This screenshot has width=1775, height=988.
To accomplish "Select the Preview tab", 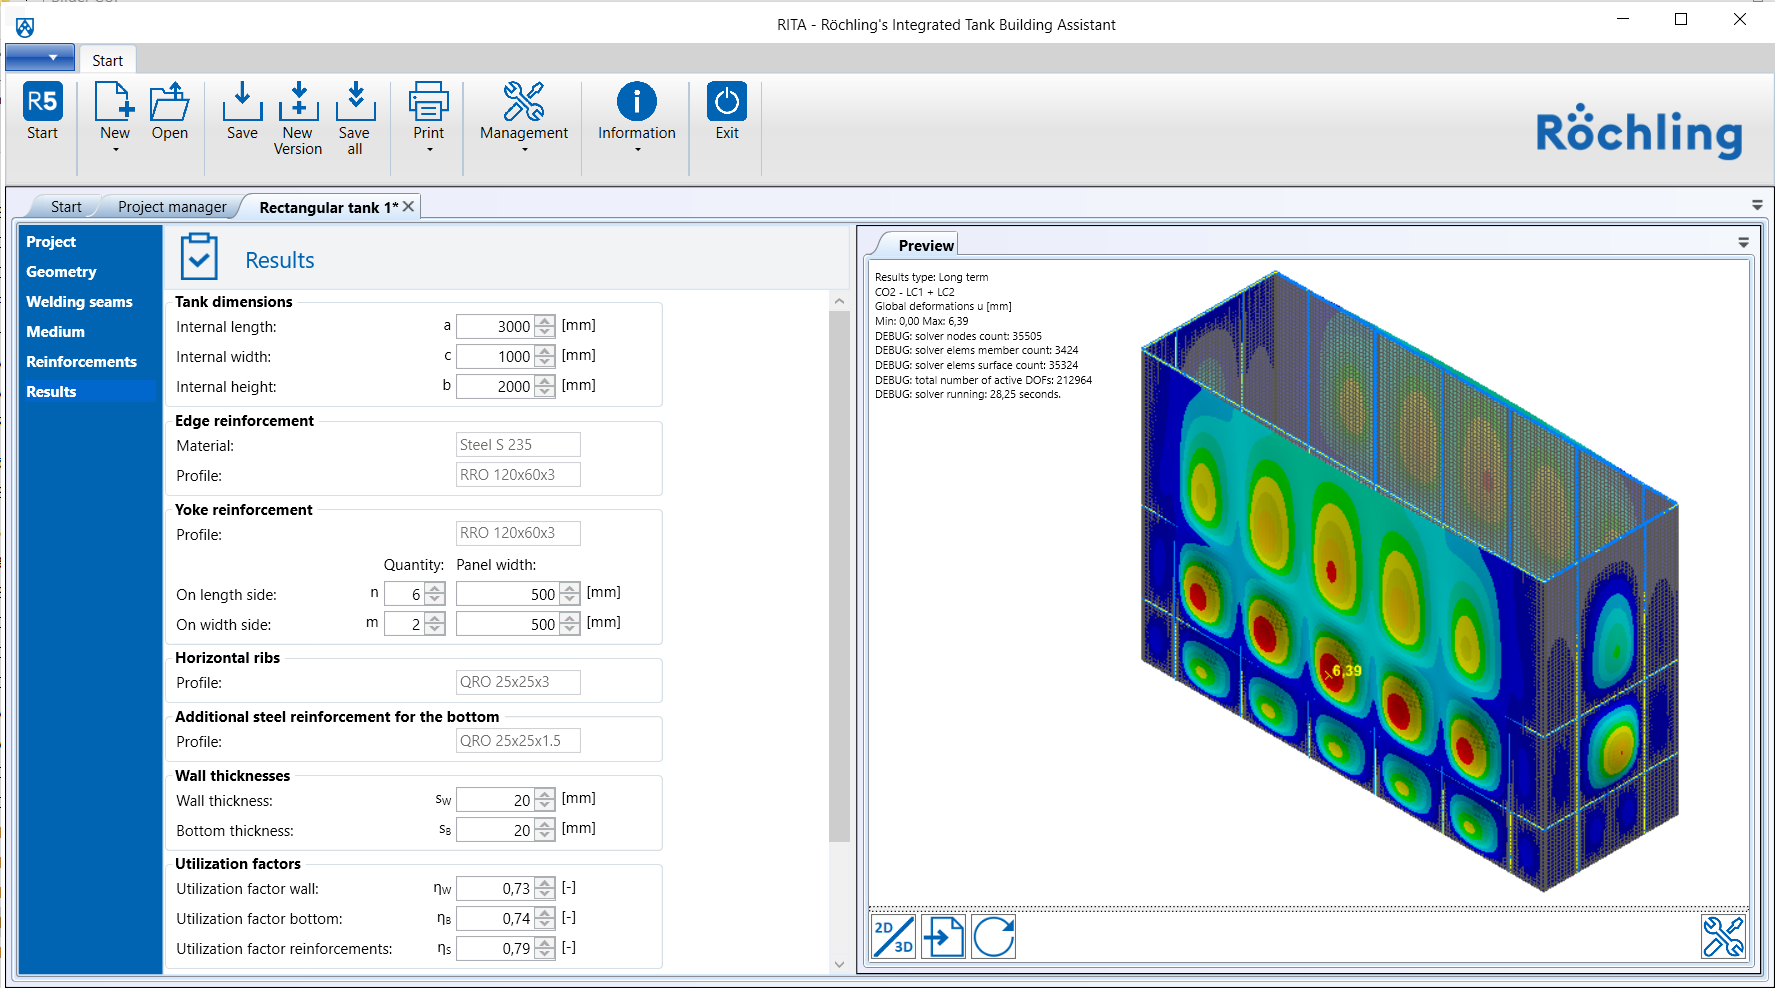I will [x=926, y=245].
